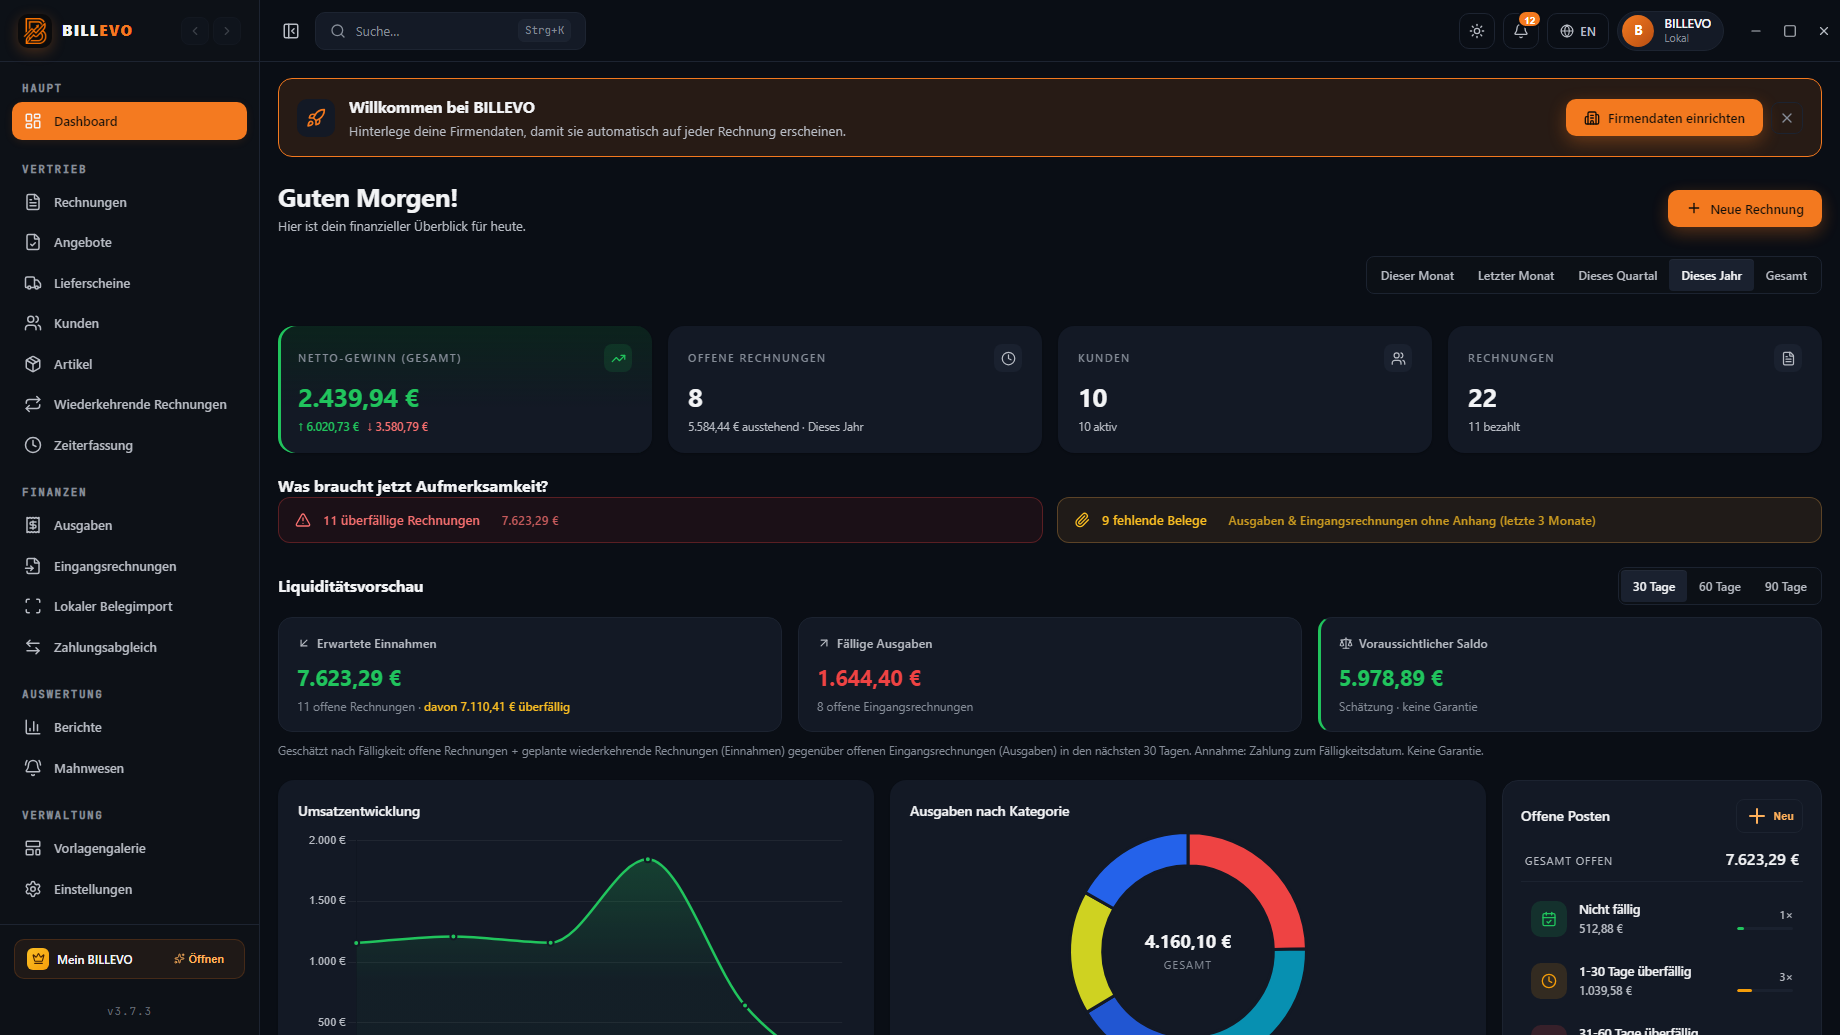This screenshot has width=1840, height=1035.
Task: Select Dieser Monat period
Action: 1417,276
